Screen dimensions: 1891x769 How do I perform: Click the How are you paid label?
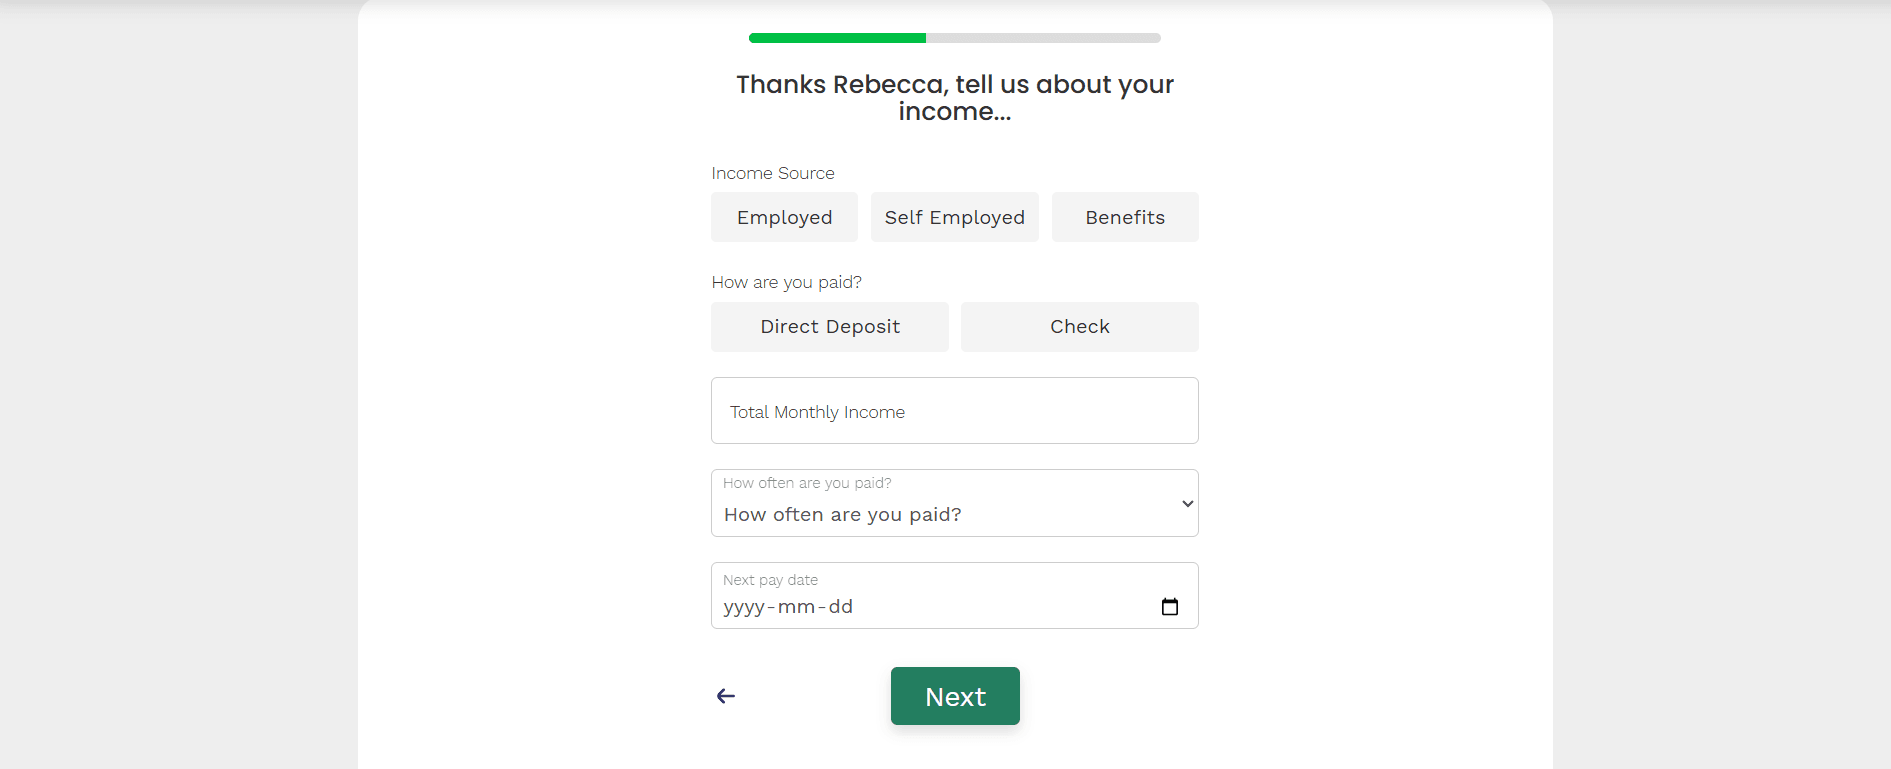point(786,282)
